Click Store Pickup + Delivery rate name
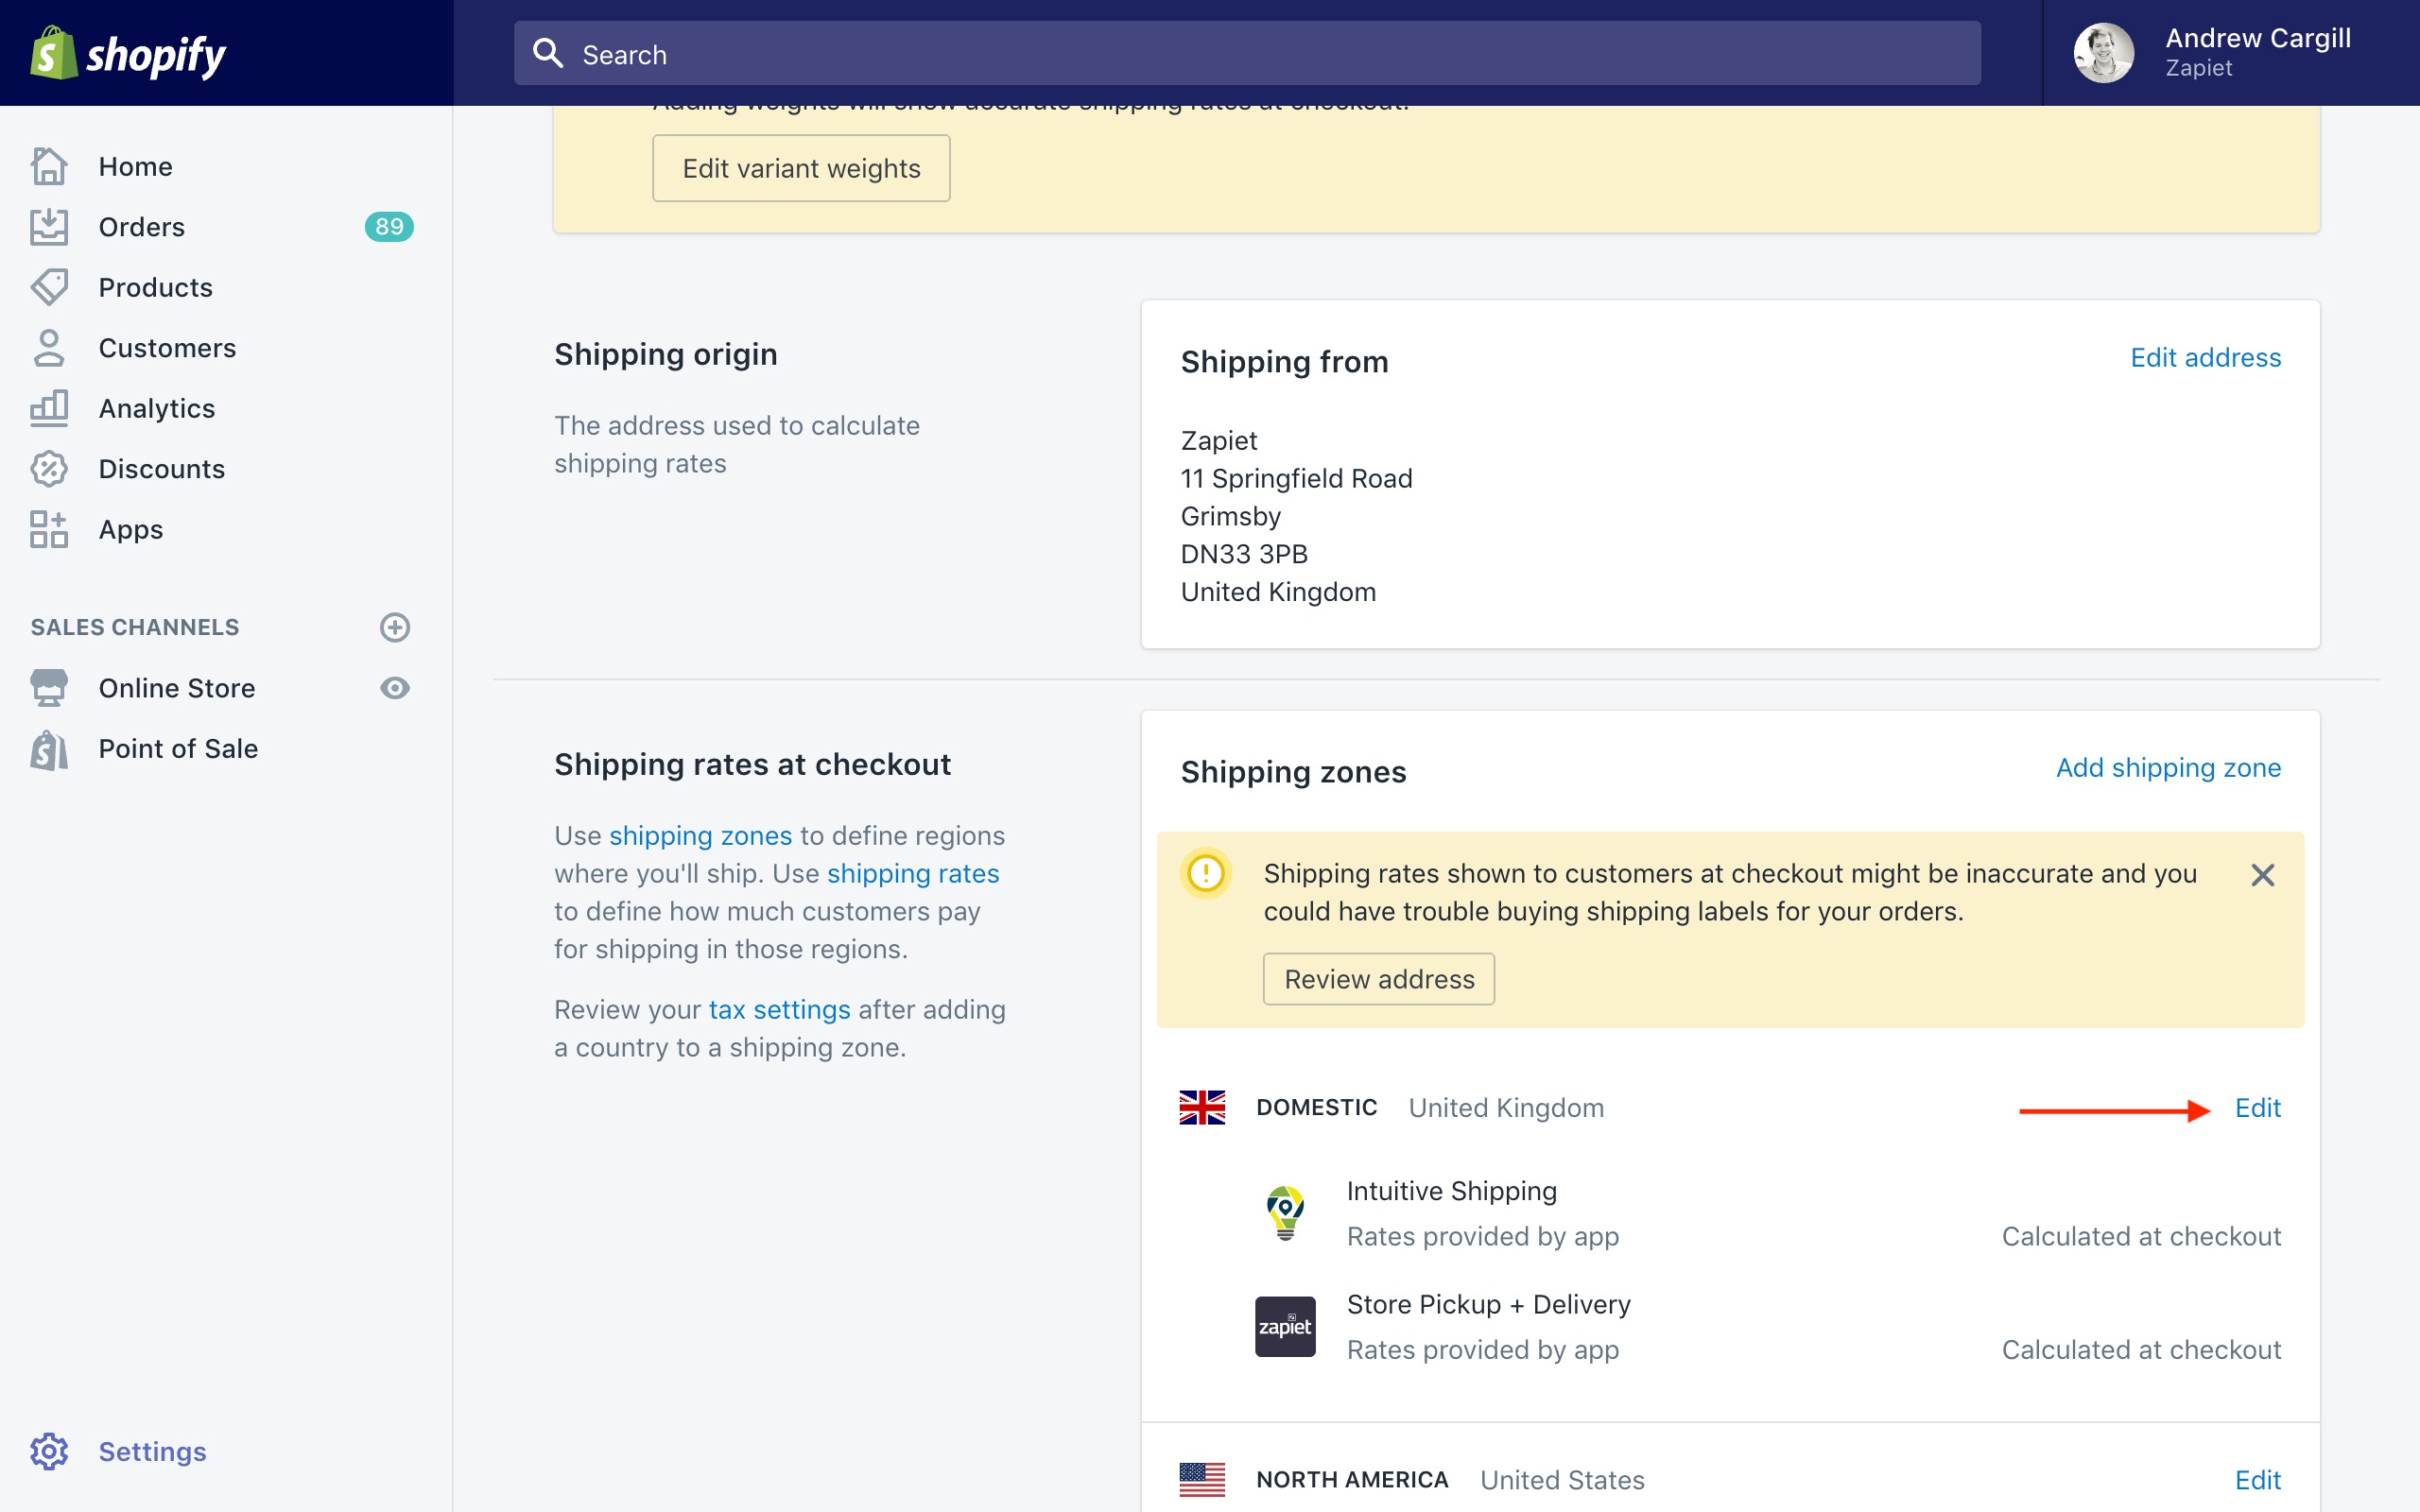The height and width of the screenshot is (1512, 2420). [1488, 1304]
